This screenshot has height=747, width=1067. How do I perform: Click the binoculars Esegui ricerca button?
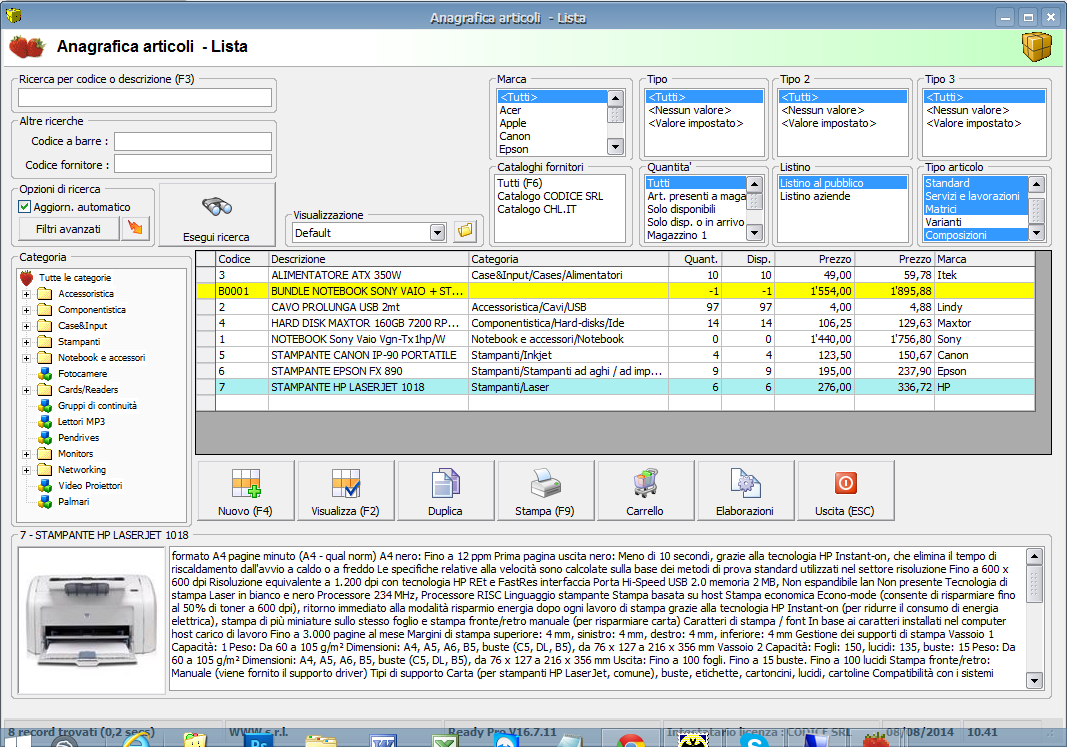(x=217, y=215)
